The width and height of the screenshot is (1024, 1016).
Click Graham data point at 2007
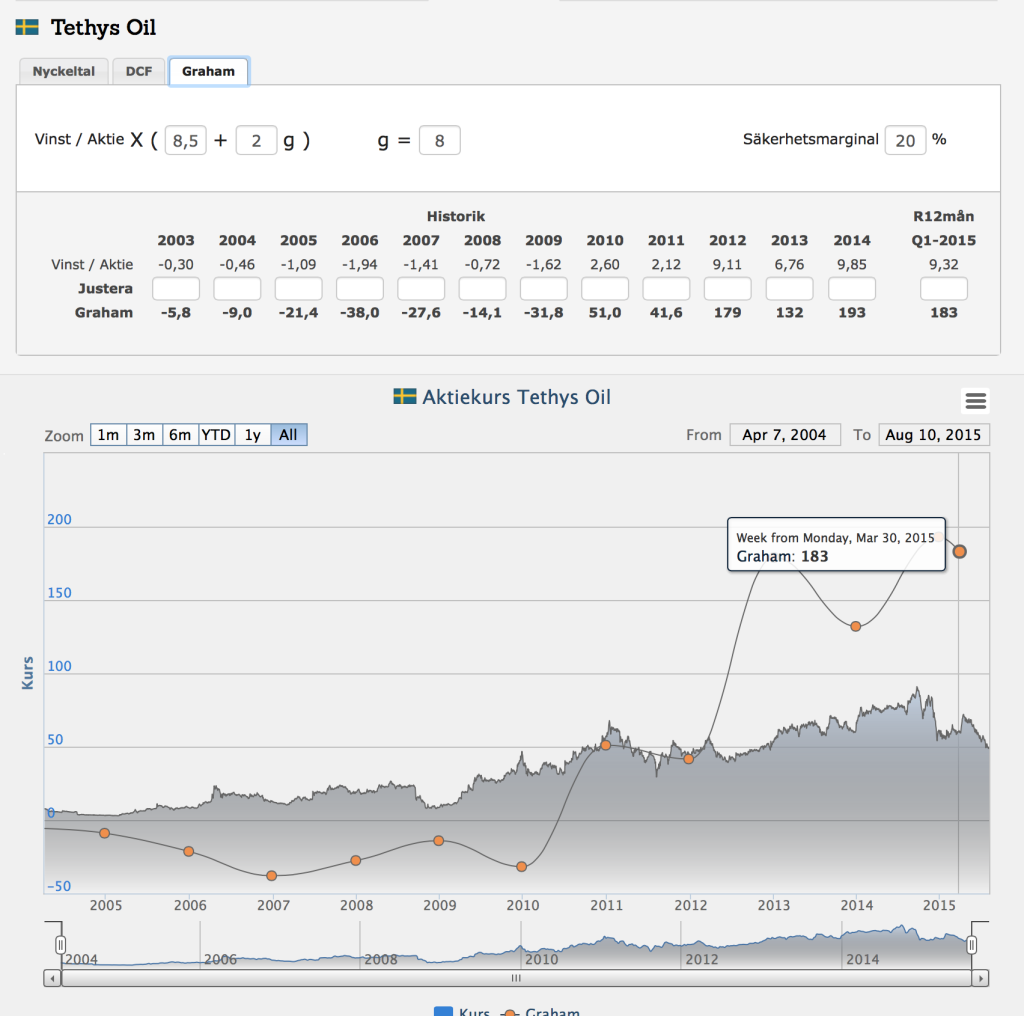(272, 876)
